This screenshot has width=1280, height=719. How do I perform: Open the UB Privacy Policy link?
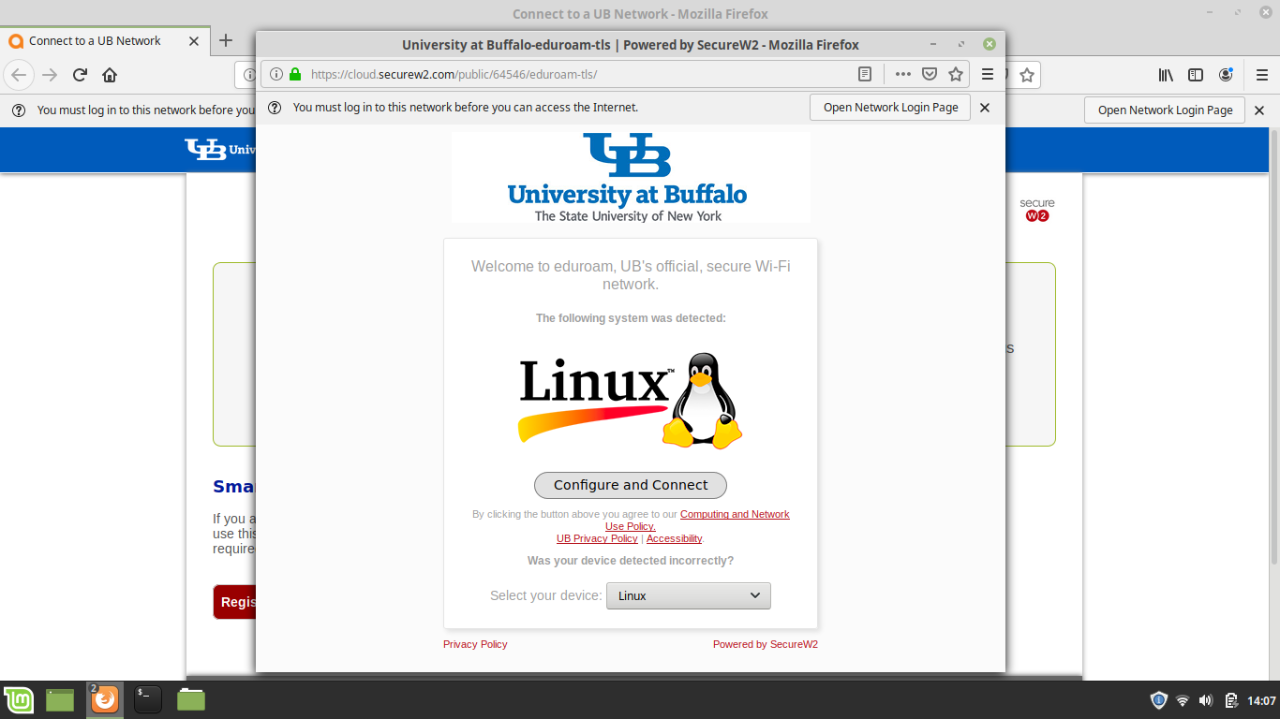coord(596,538)
